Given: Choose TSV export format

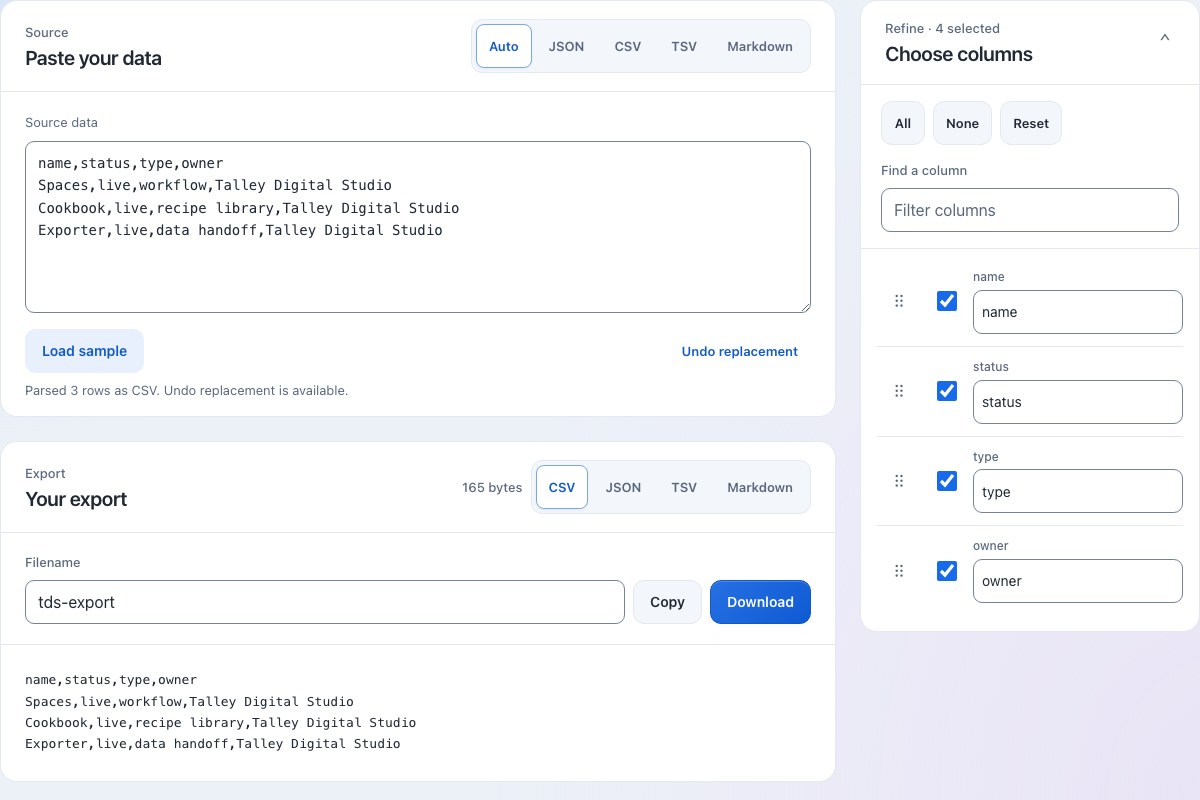Looking at the screenshot, I should (x=684, y=487).
